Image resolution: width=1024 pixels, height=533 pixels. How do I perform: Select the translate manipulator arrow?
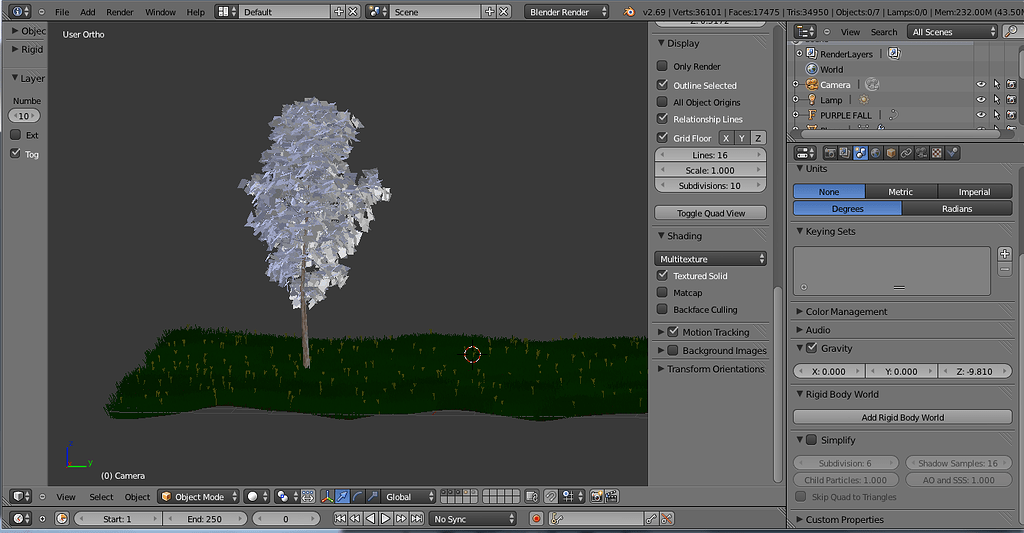coord(342,497)
